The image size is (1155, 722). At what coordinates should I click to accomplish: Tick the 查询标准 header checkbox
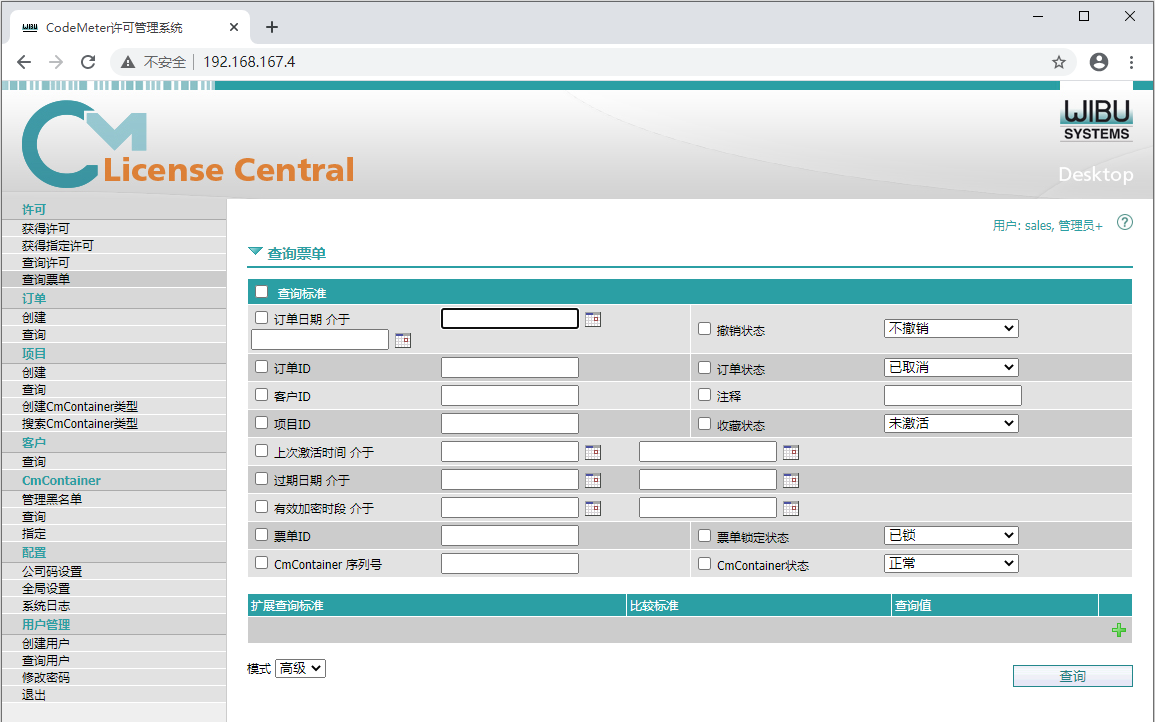[261, 292]
